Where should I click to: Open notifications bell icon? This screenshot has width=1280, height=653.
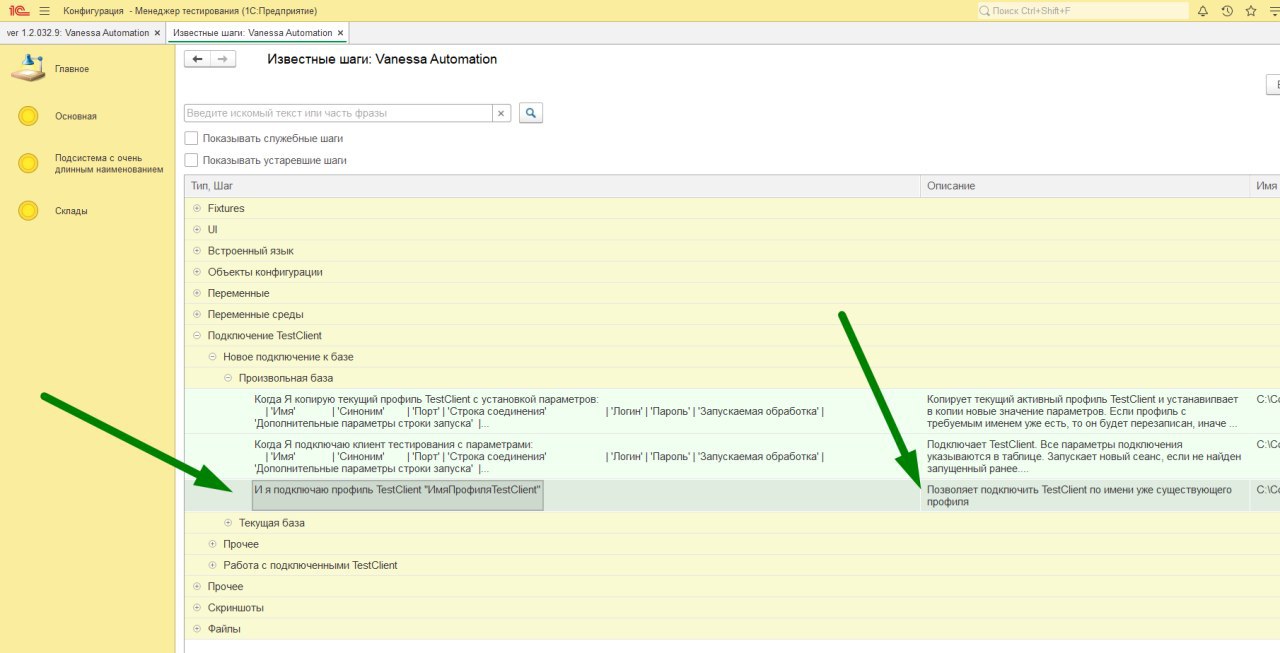(1203, 11)
